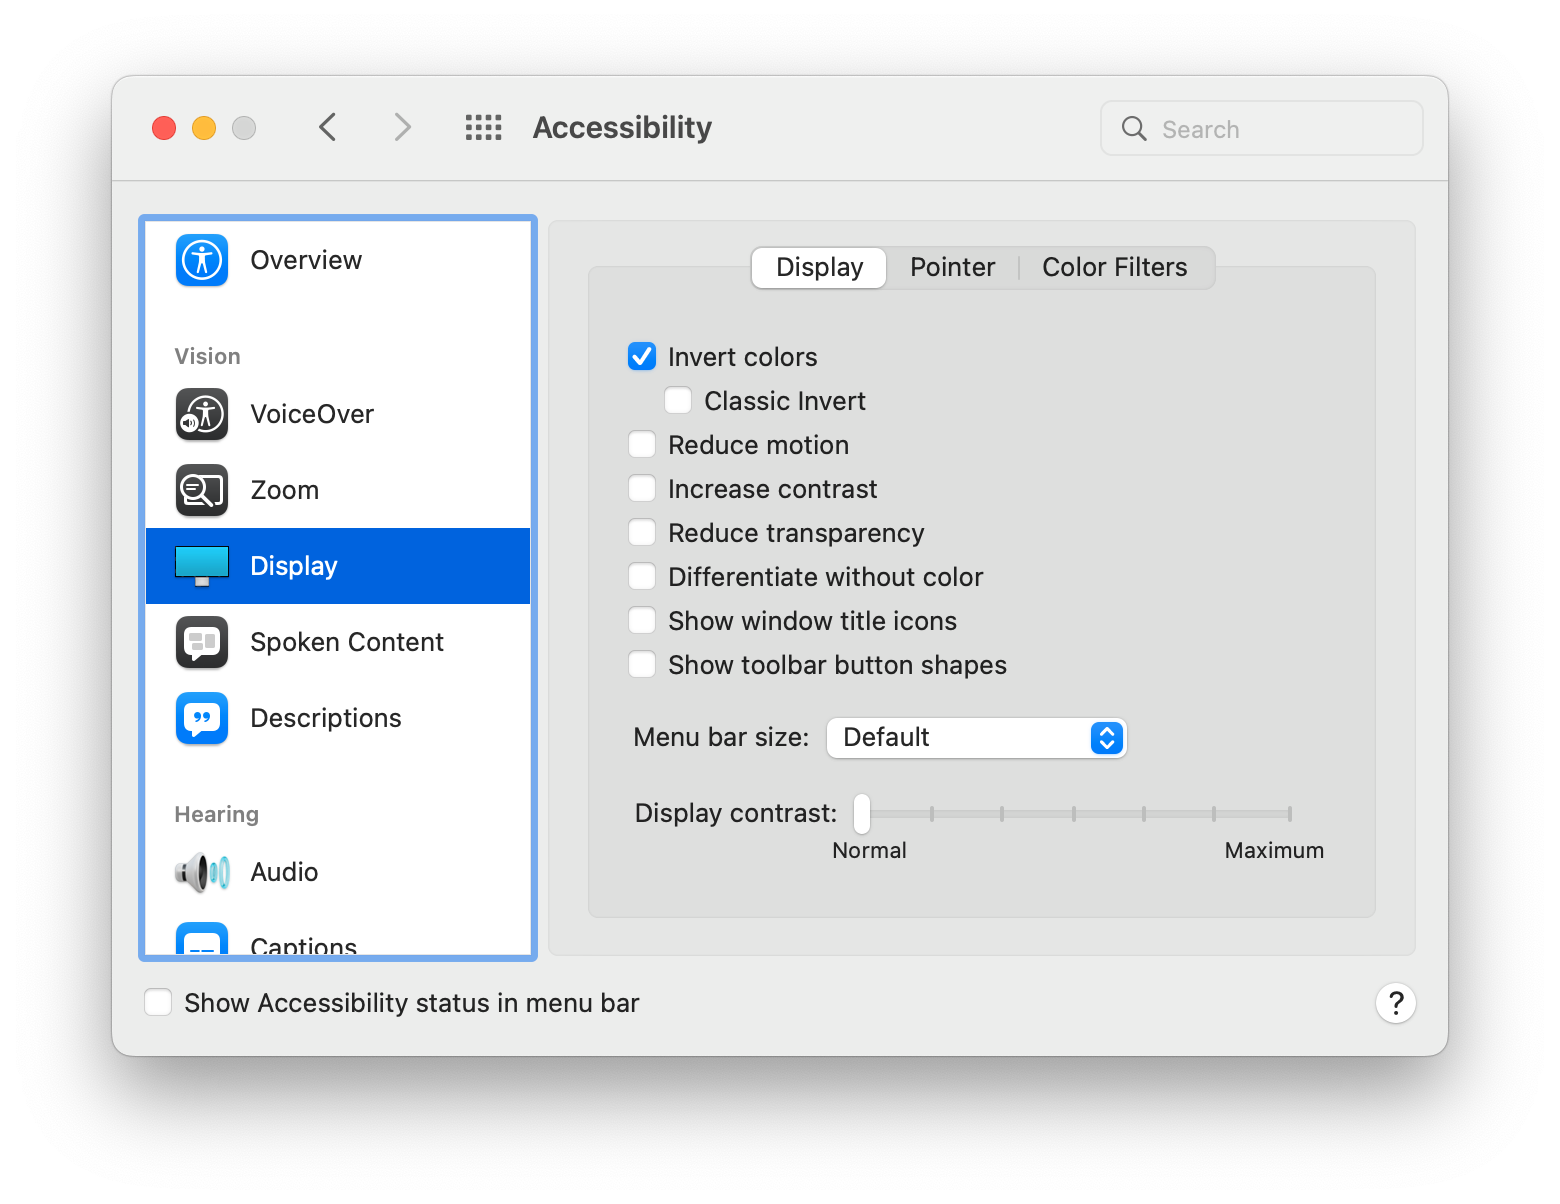Click the back navigation arrow
Screen dimensions: 1560x1204
click(327, 127)
